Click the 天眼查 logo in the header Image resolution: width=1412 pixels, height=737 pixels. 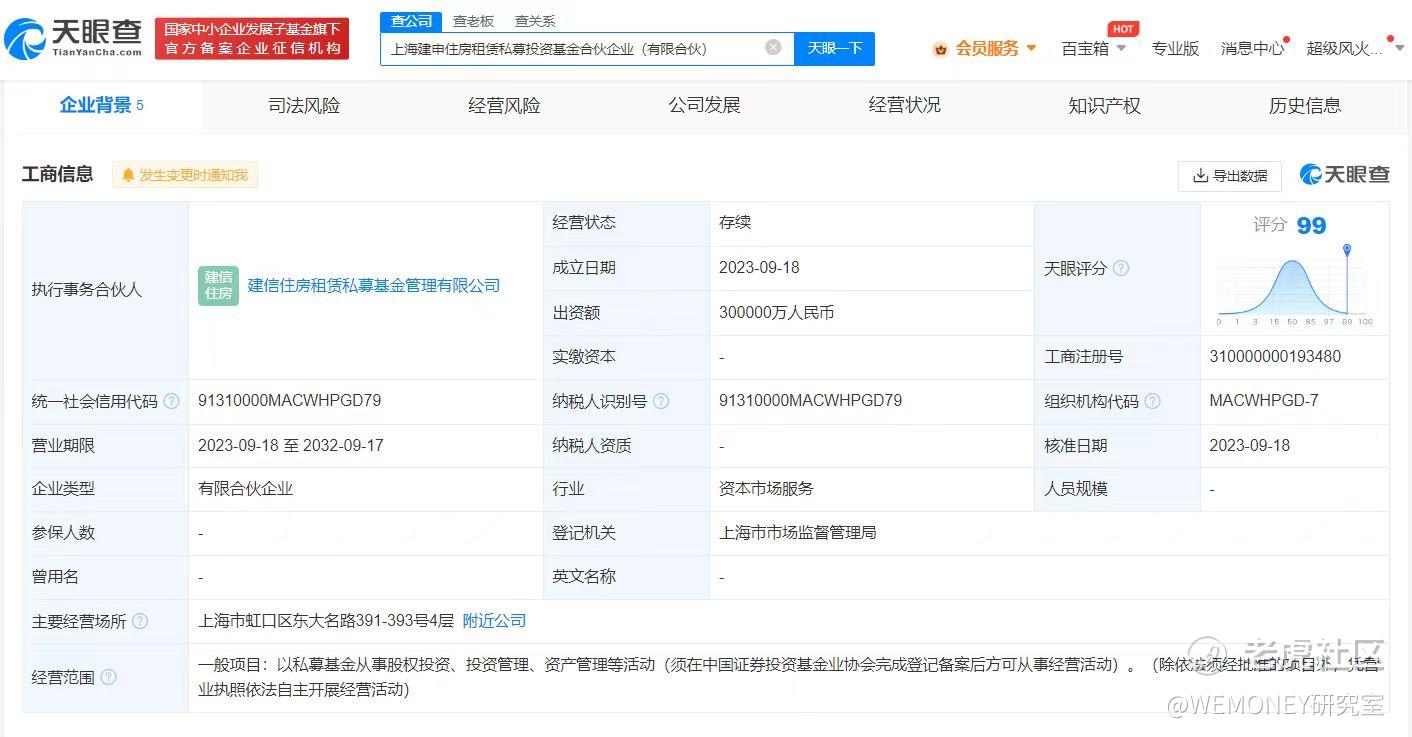click(x=73, y=38)
